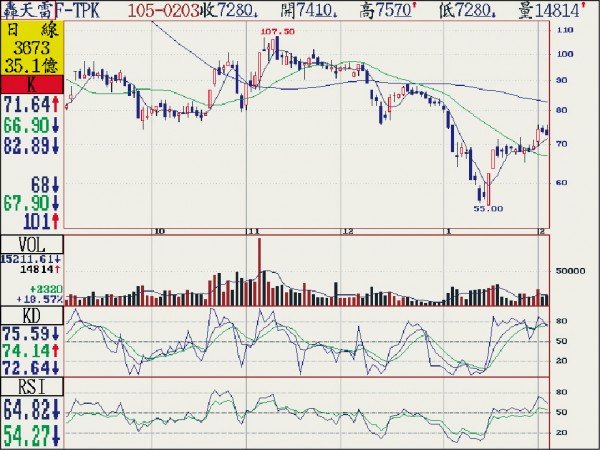Screen dimensions: 600x450
Task: Click the 55.00 low price marker
Action: click(487, 208)
